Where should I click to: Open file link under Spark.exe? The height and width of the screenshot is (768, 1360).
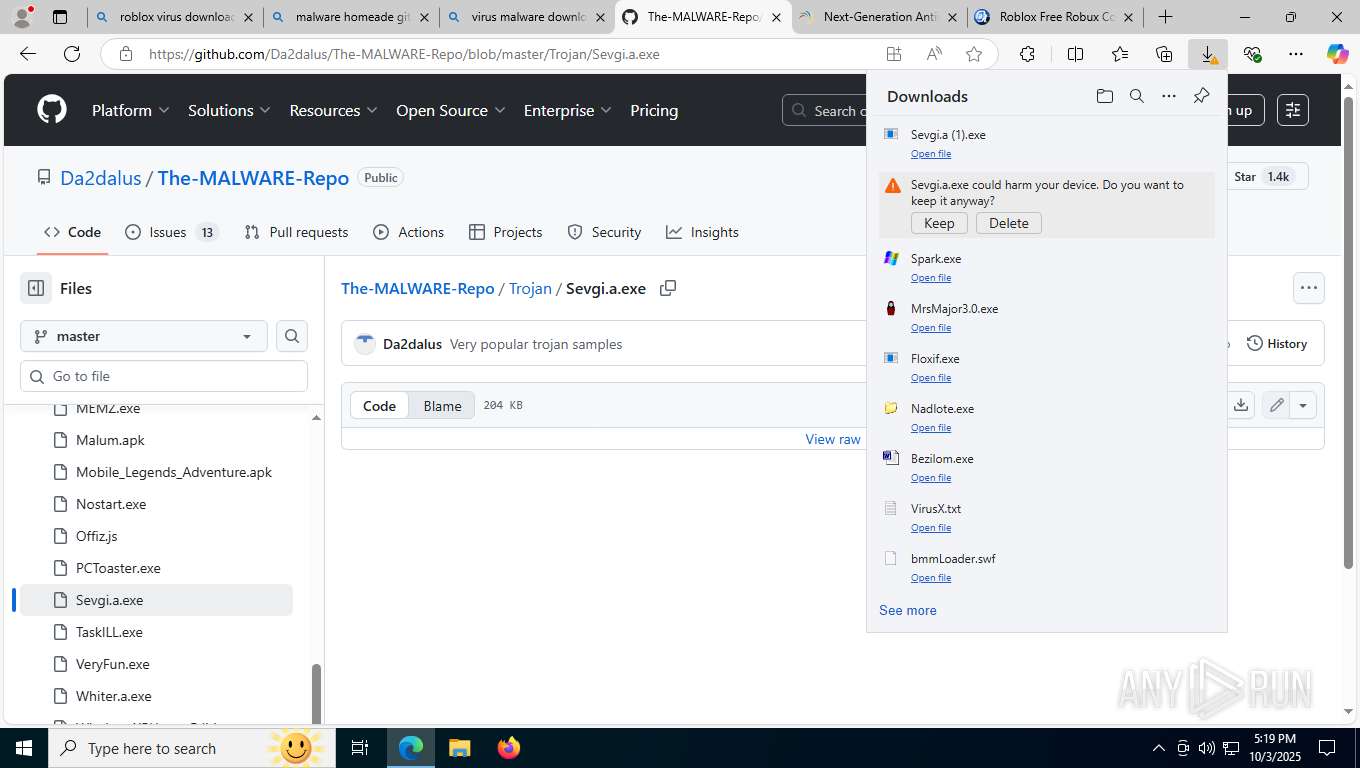pyautogui.click(x=931, y=277)
